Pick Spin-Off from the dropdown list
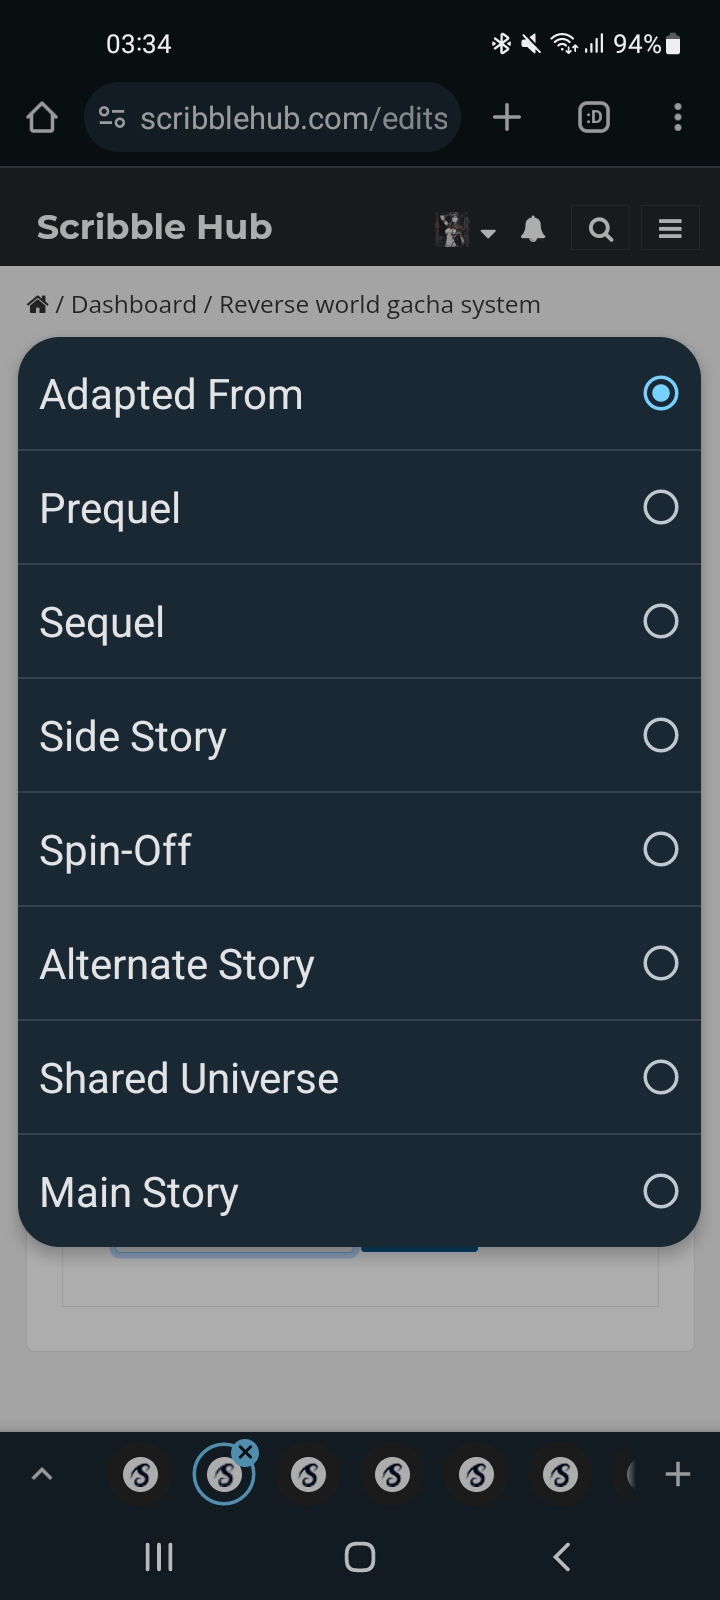 click(x=358, y=850)
